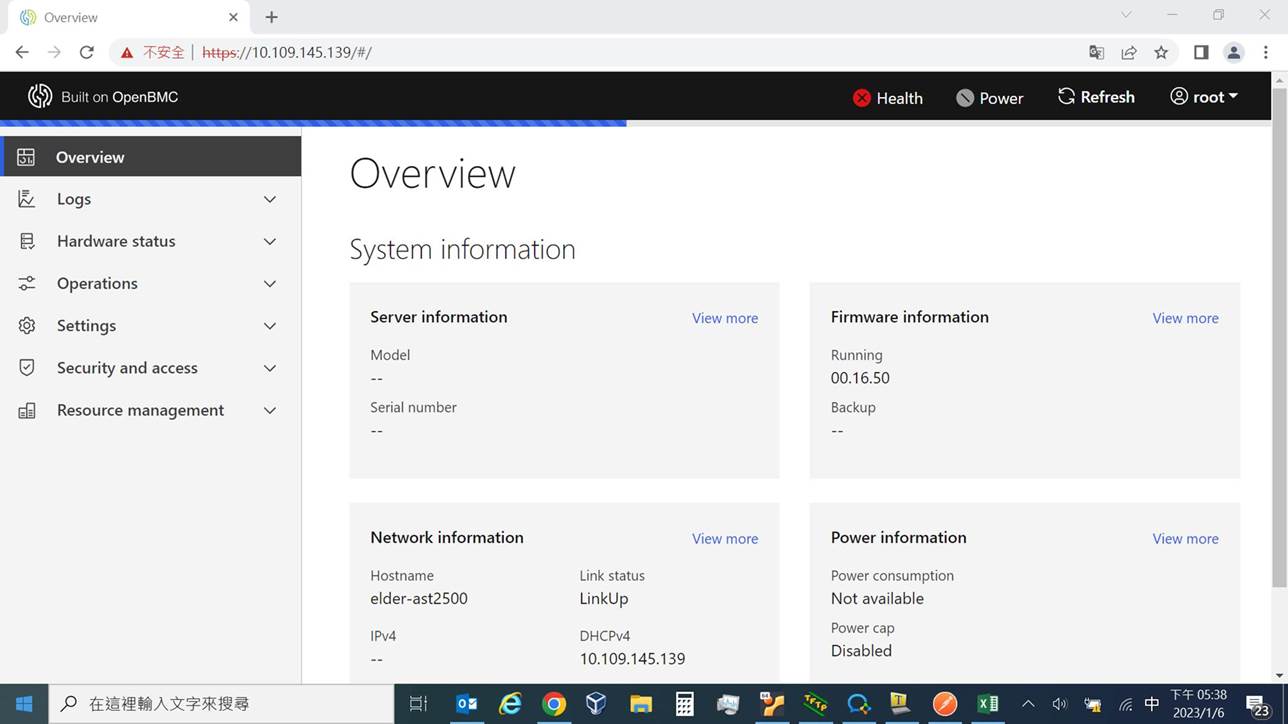Click the Settings gear icon in sidebar

(x=27, y=326)
